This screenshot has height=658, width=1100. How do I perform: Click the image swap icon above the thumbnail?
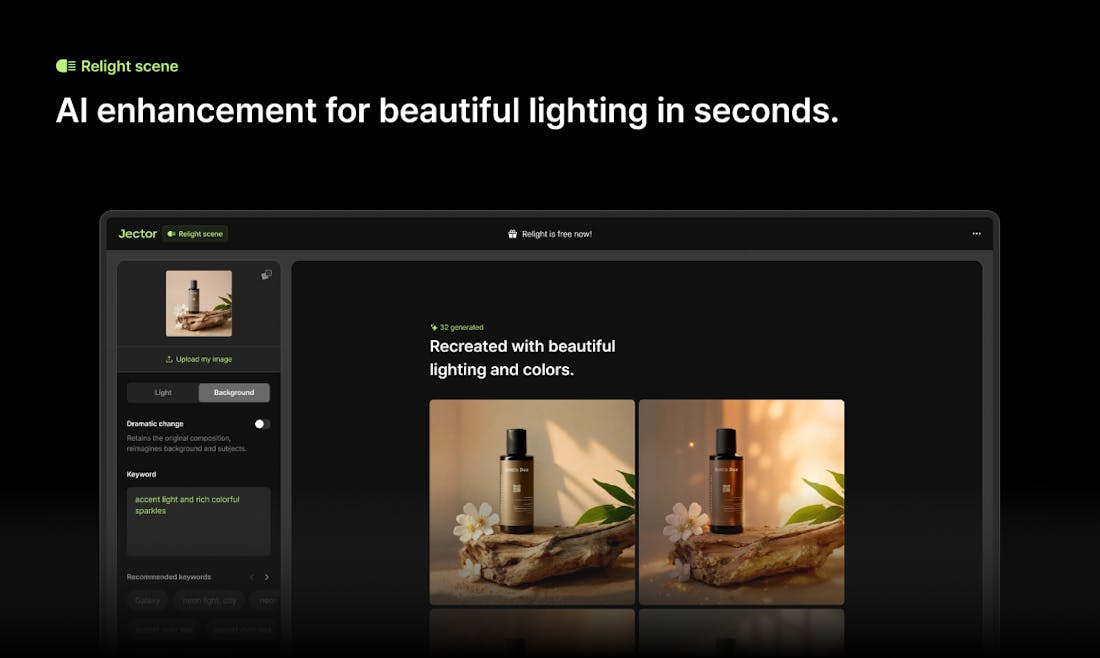pos(267,274)
